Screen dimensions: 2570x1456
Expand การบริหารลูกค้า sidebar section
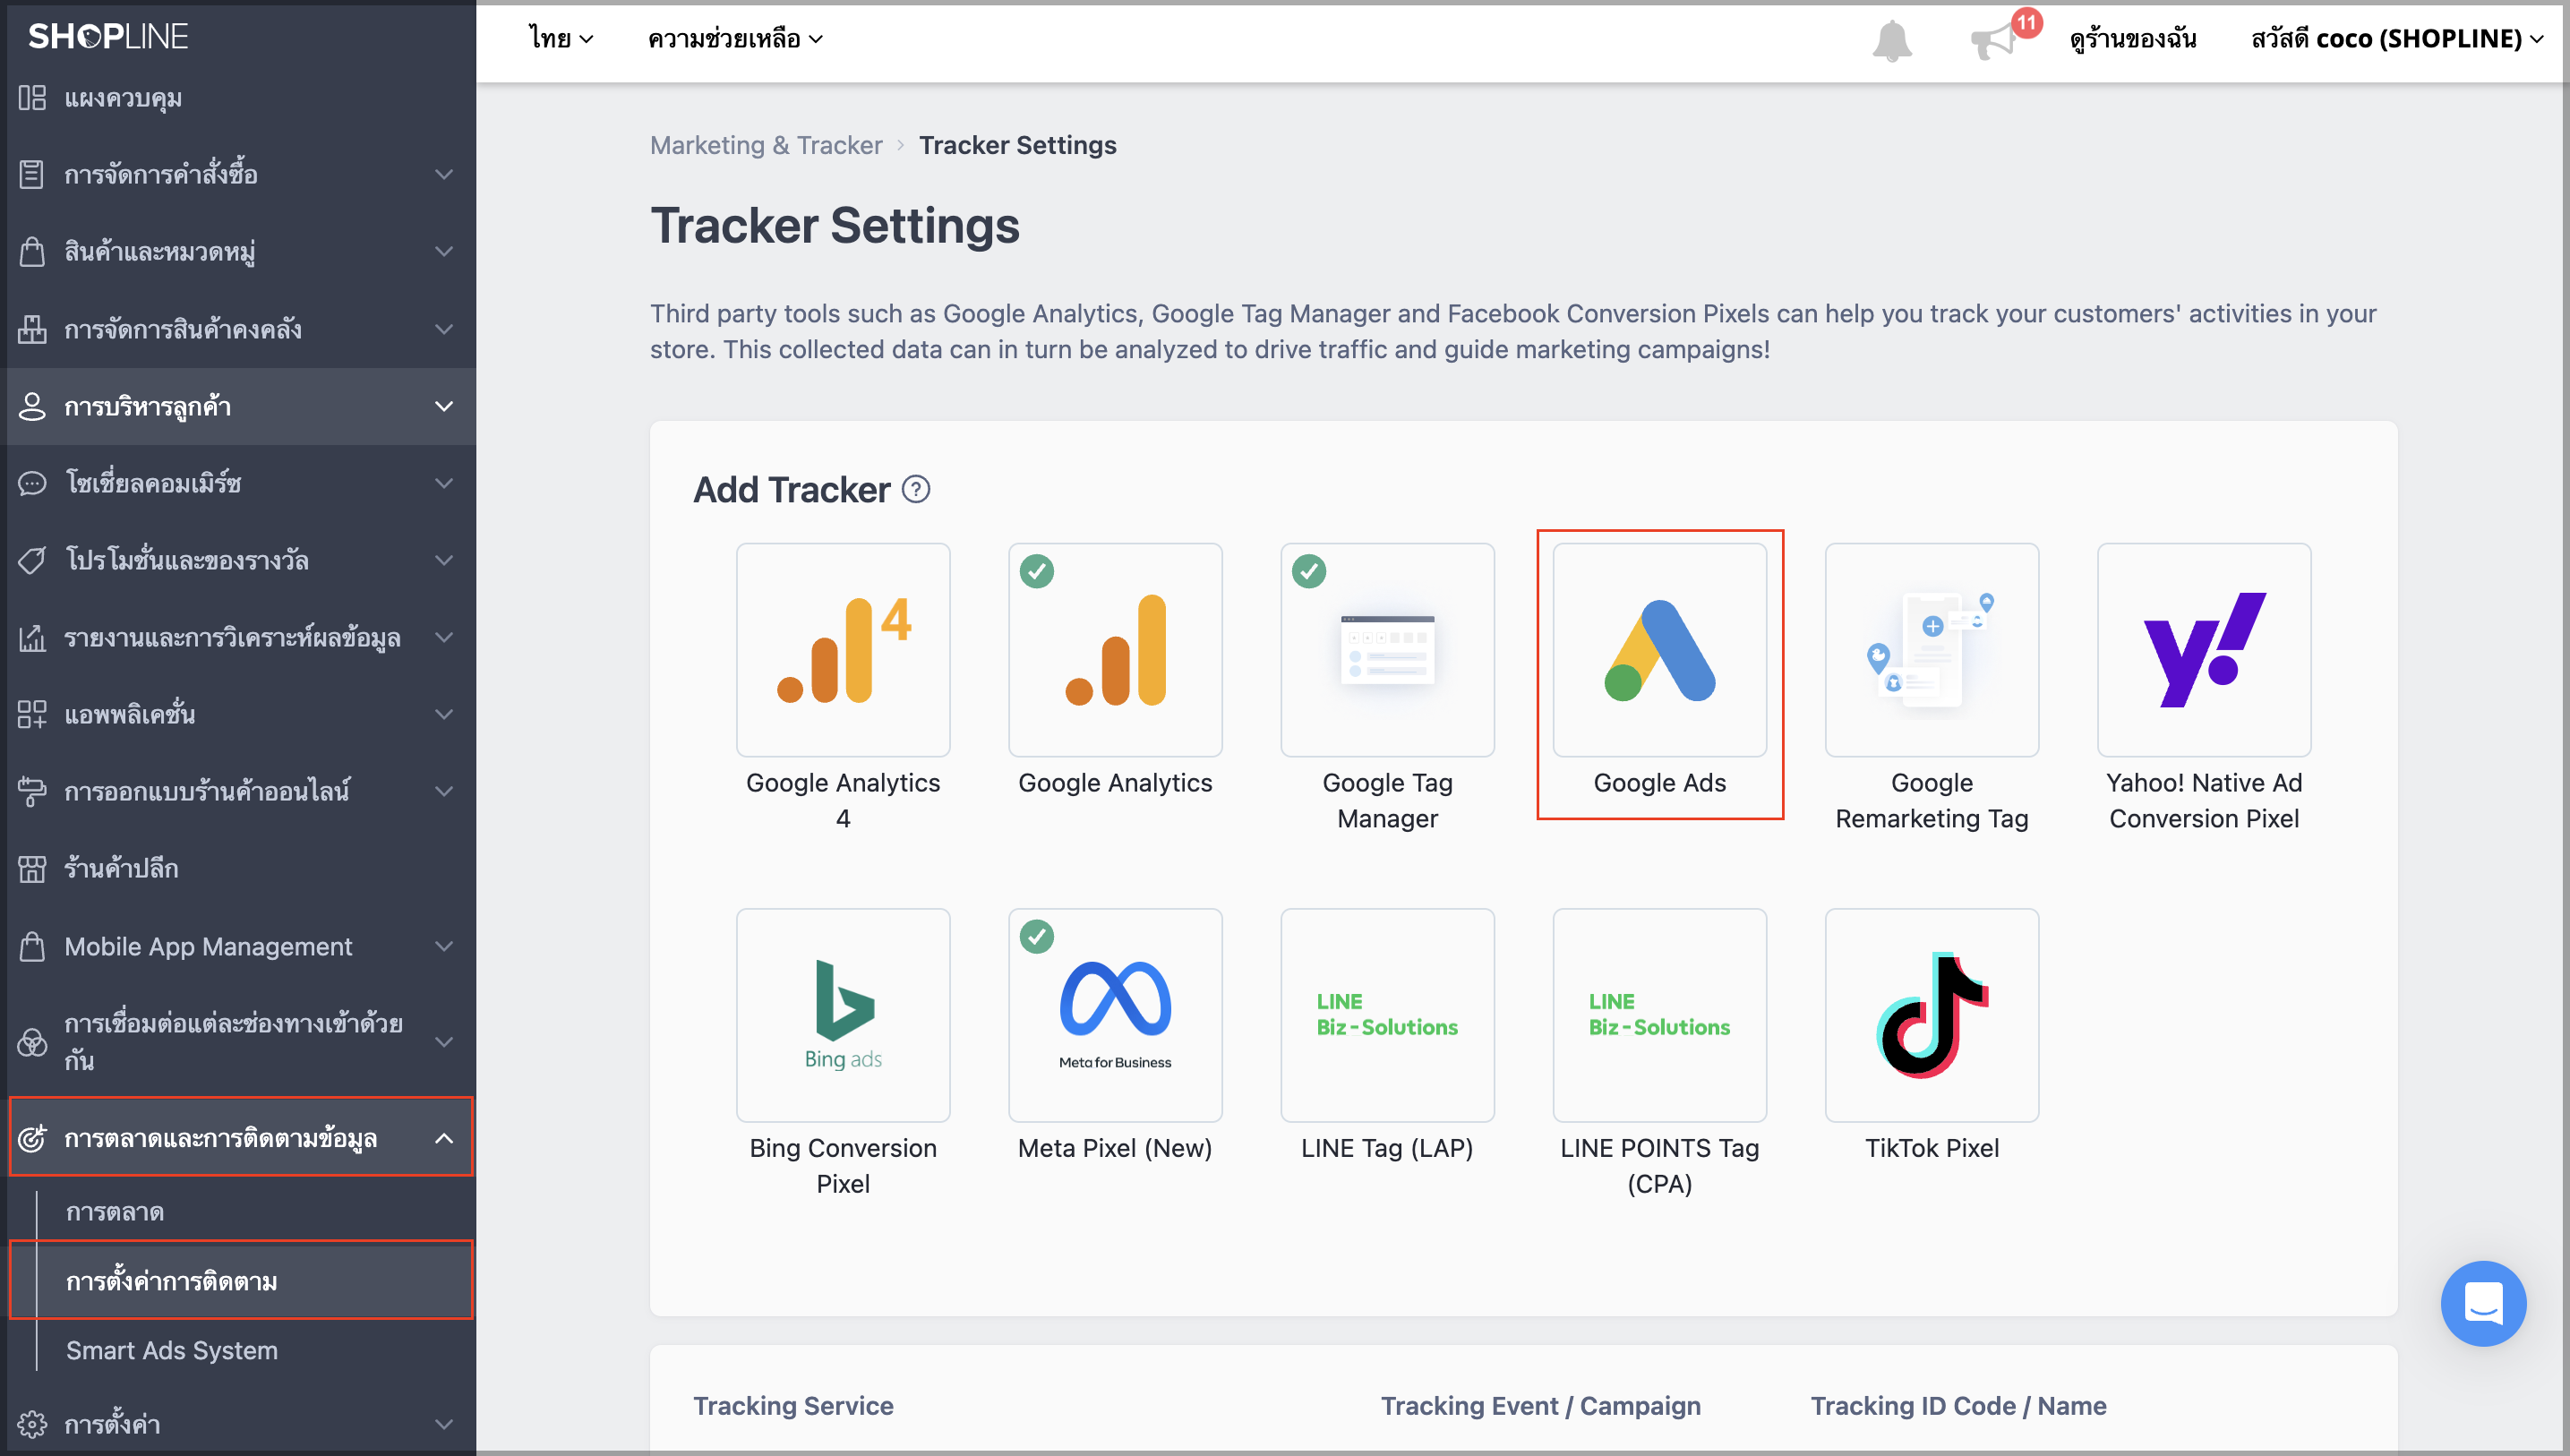point(238,406)
